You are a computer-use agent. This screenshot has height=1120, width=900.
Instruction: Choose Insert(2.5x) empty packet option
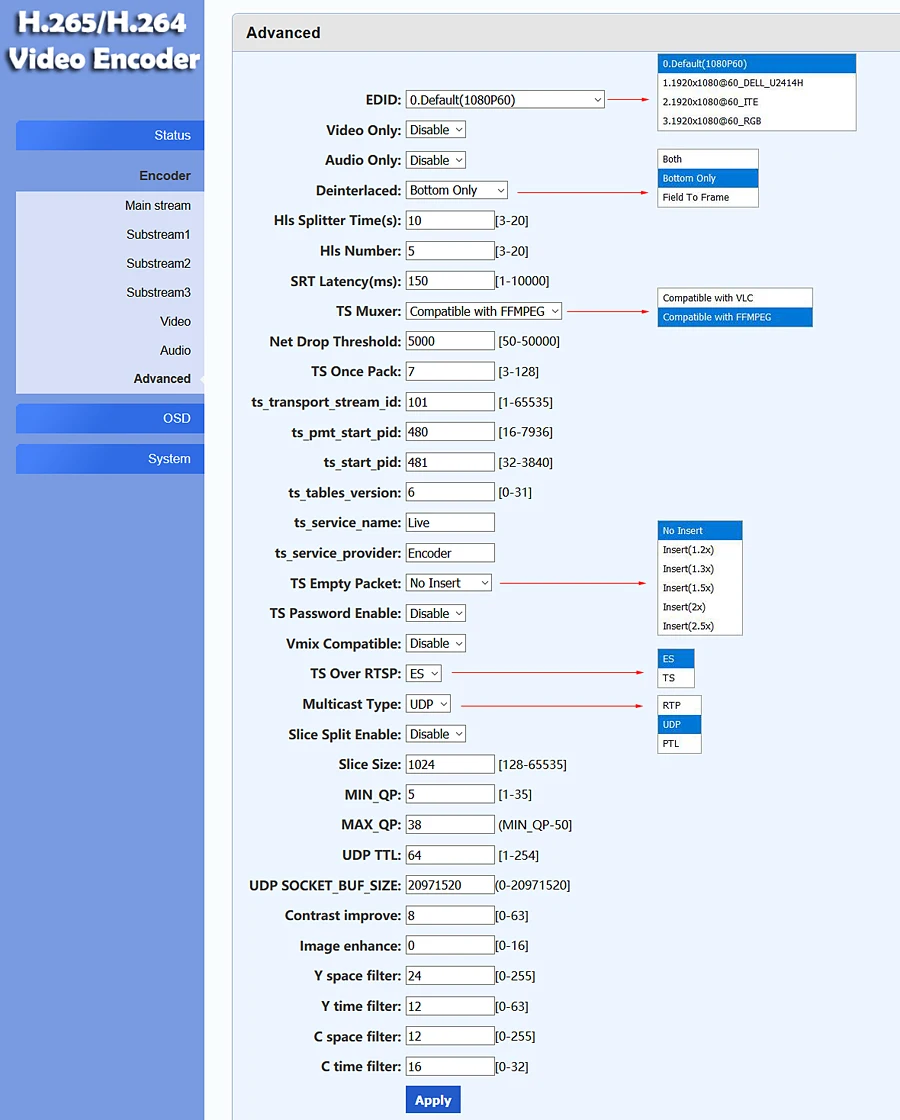point(700,626)
